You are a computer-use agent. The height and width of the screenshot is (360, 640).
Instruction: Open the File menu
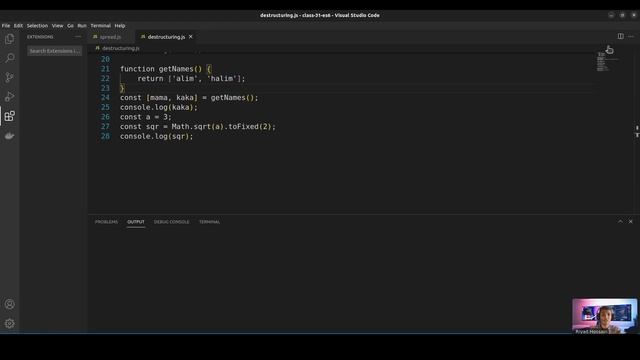coord(6,25)
